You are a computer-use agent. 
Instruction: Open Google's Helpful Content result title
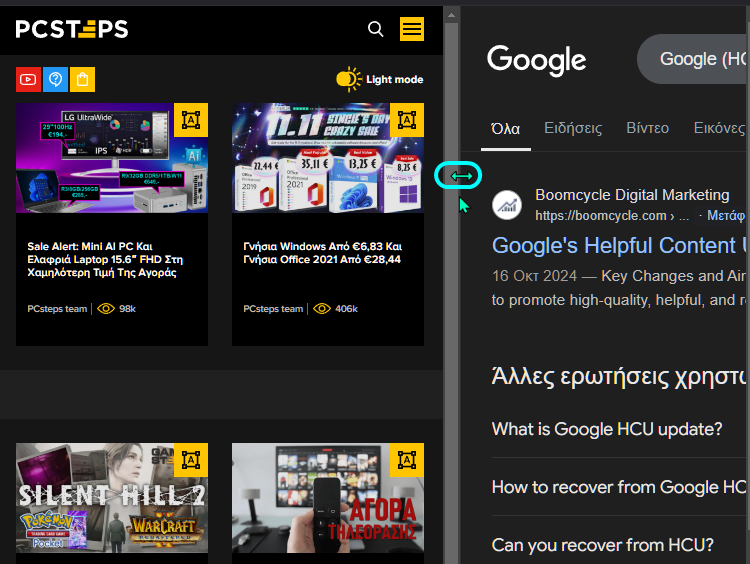[618, 245]
